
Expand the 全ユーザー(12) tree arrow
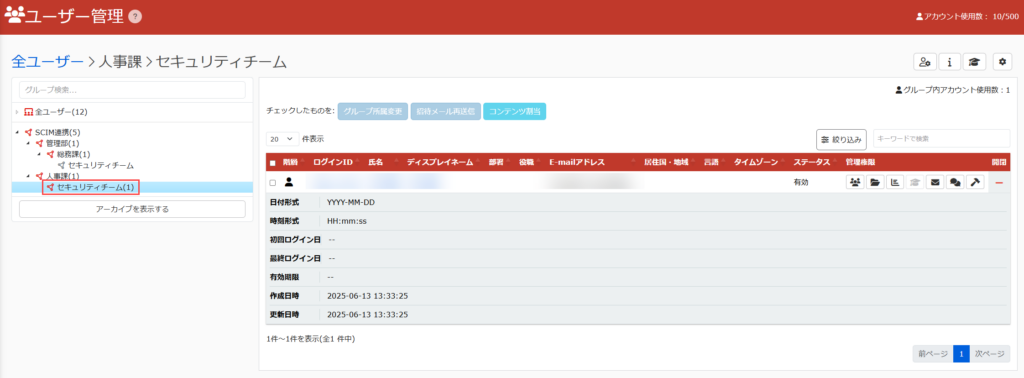pyautogui.click(x=17, y=112)
